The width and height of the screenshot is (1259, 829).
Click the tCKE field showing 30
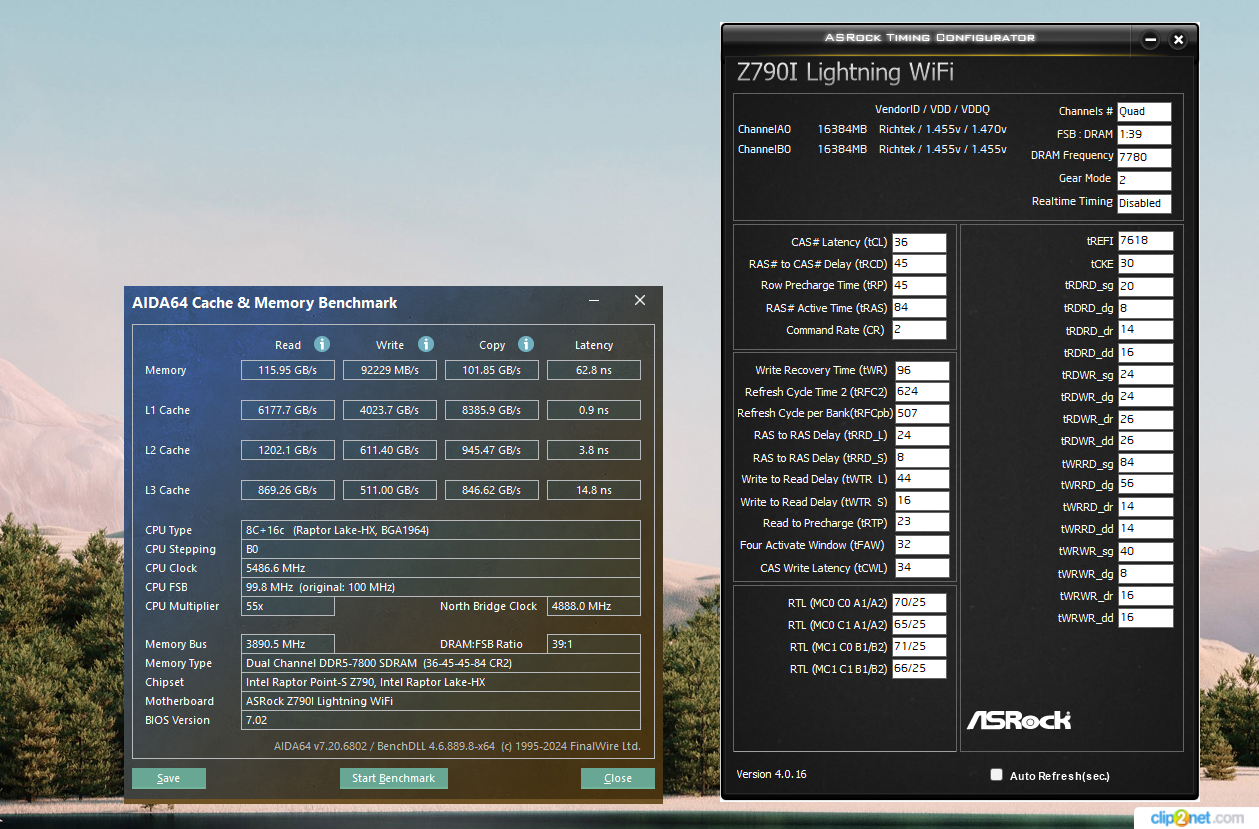coord(1145,264)
